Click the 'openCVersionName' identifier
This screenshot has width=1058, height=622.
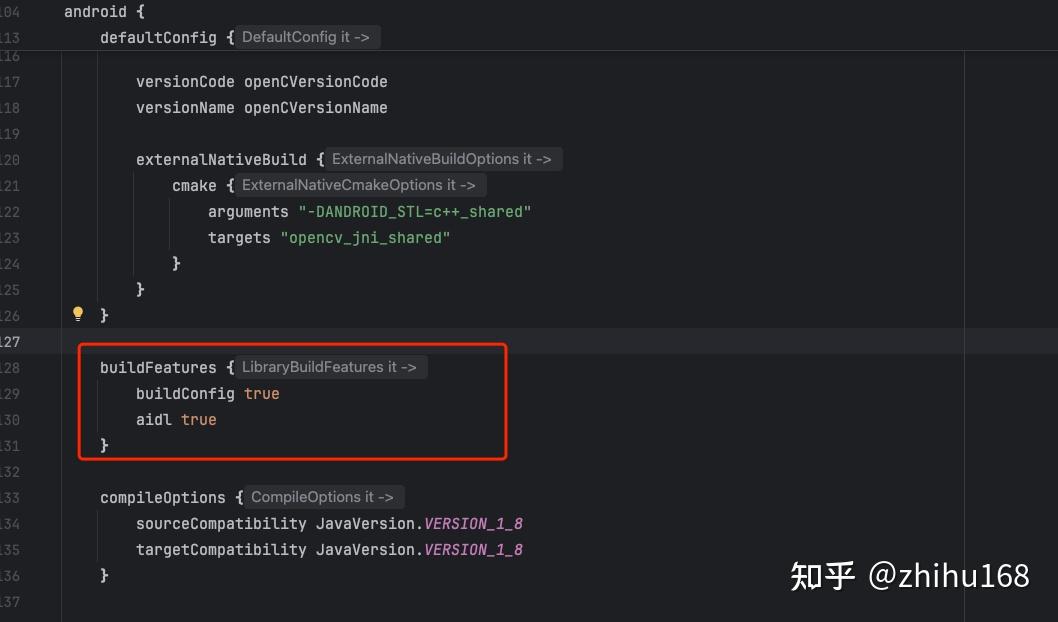click(x=316, y=108)
